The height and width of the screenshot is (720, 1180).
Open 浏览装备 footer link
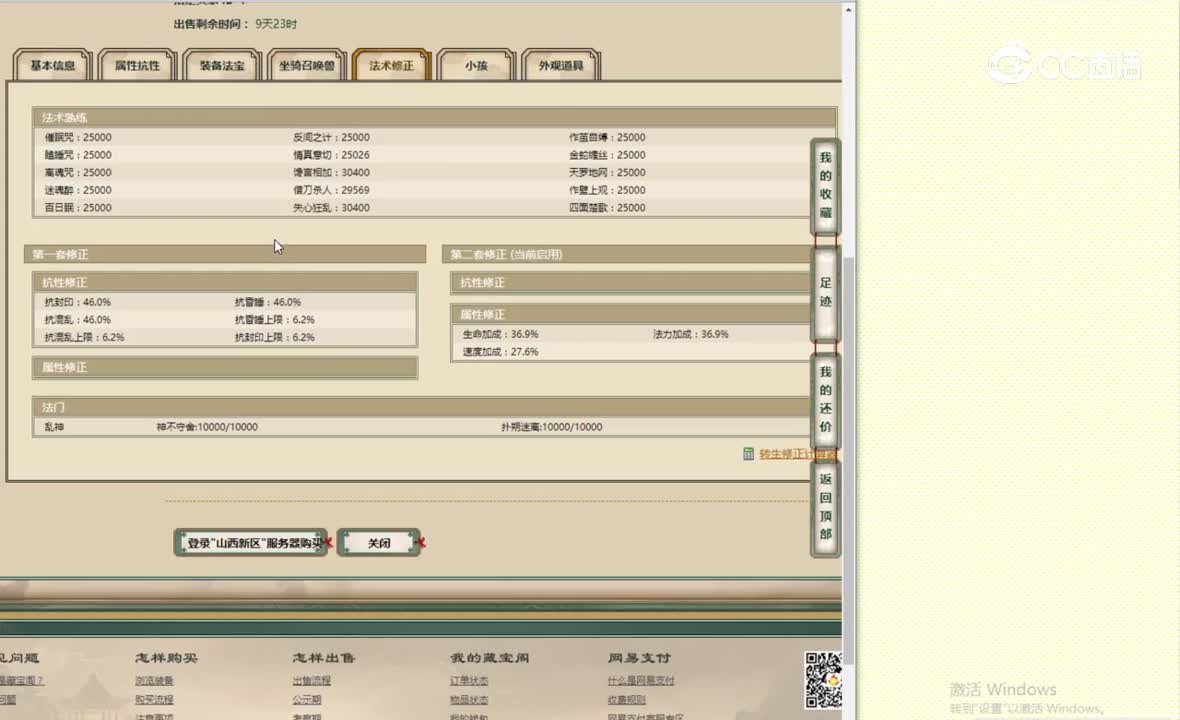(x=154, y=680)
